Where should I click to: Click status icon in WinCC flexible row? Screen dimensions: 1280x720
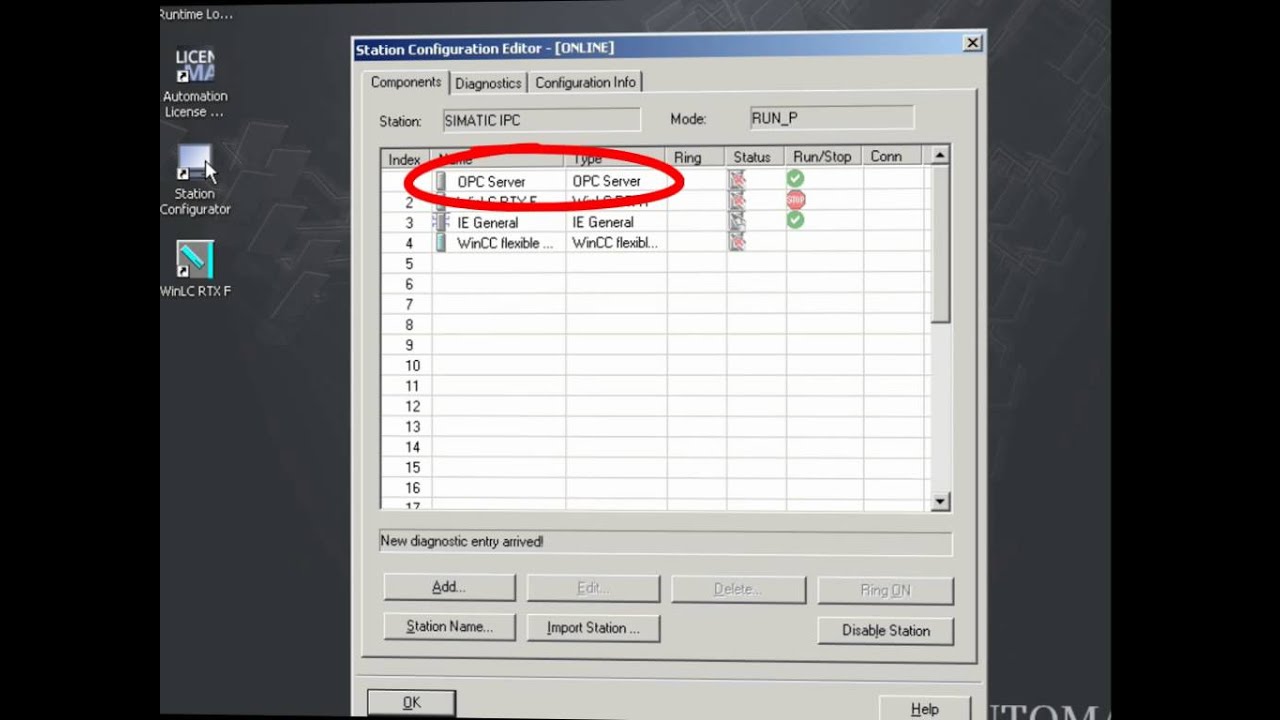737,242
